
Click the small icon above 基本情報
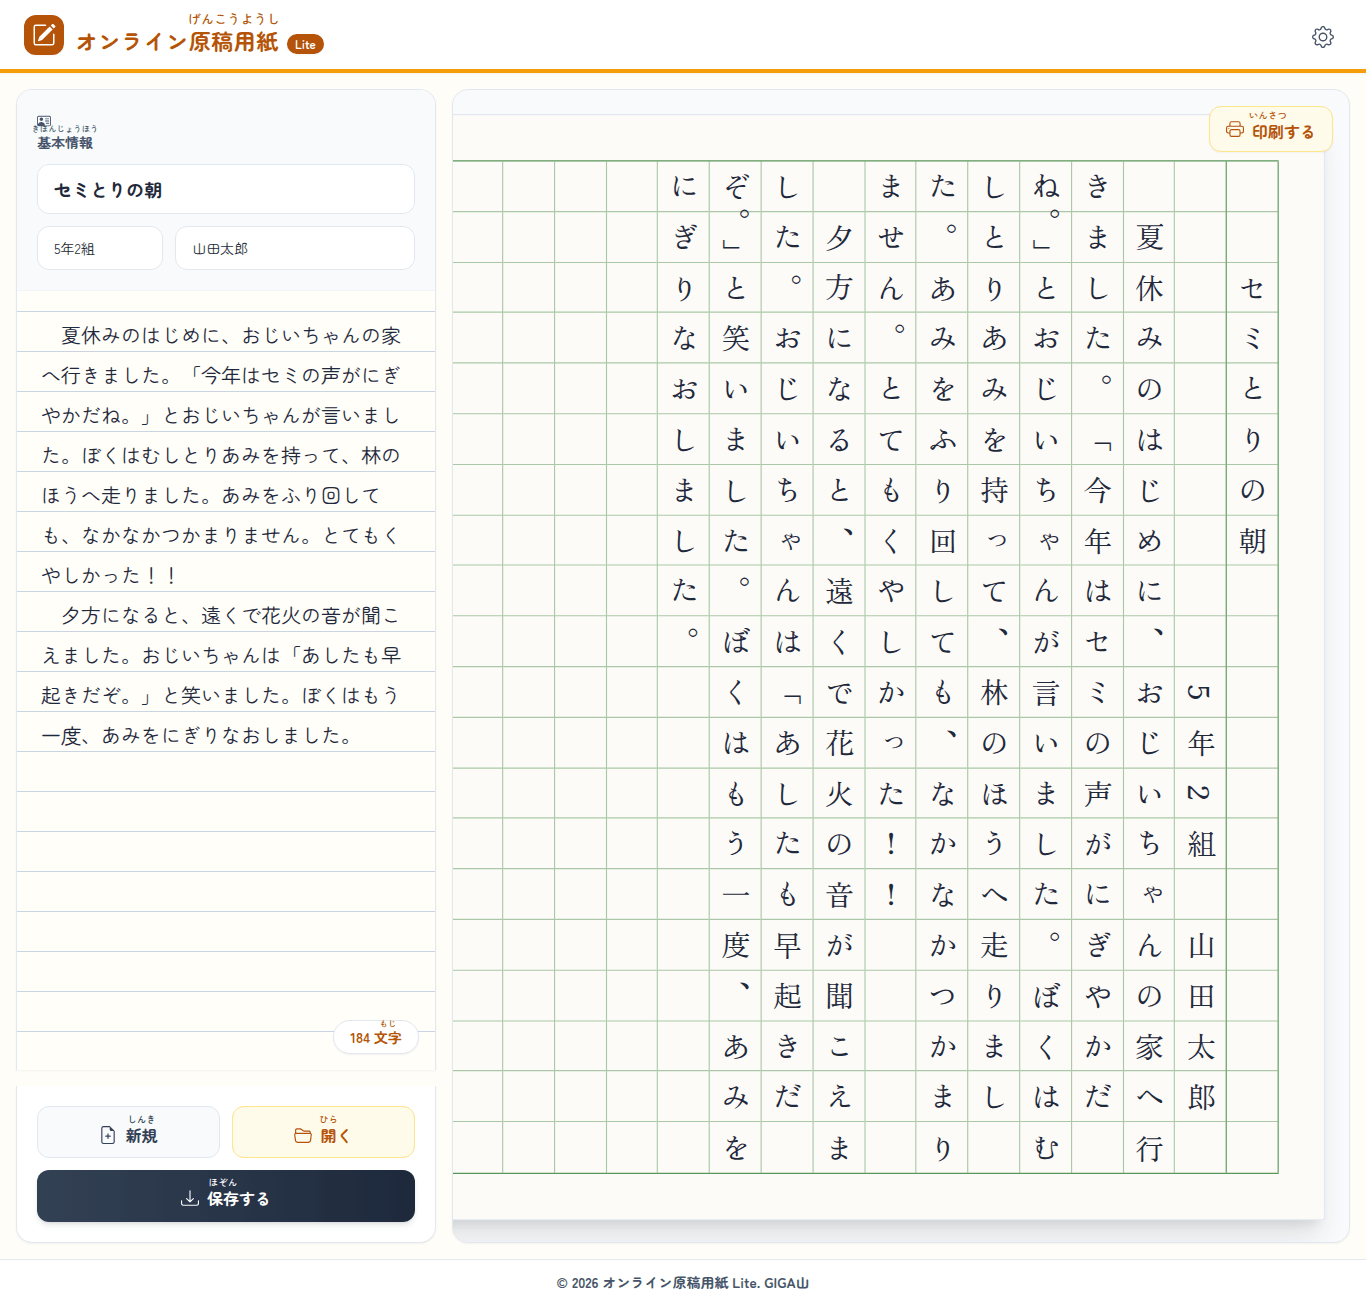pos(43,121)
